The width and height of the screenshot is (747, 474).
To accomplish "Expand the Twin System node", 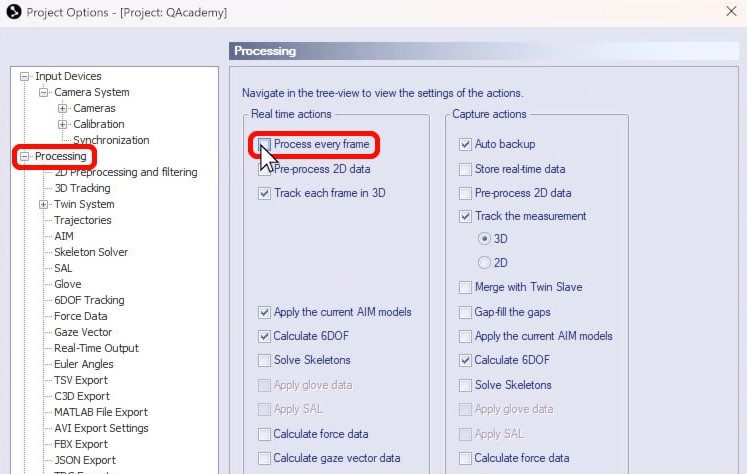I will tap(44, 205).
